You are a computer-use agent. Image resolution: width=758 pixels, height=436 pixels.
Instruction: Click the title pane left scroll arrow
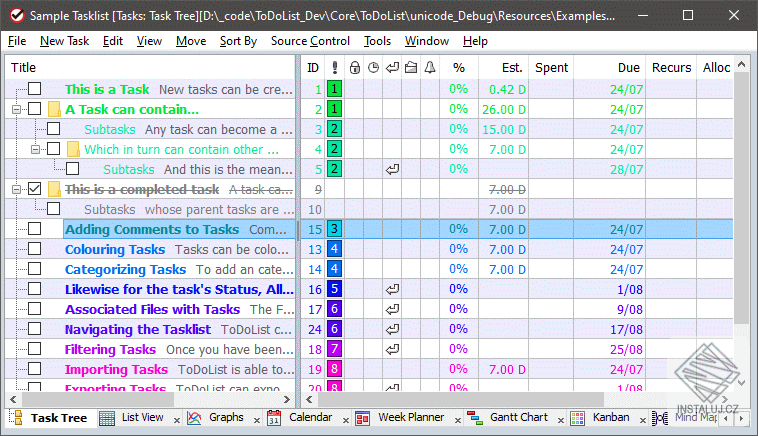tap(14, 399)
